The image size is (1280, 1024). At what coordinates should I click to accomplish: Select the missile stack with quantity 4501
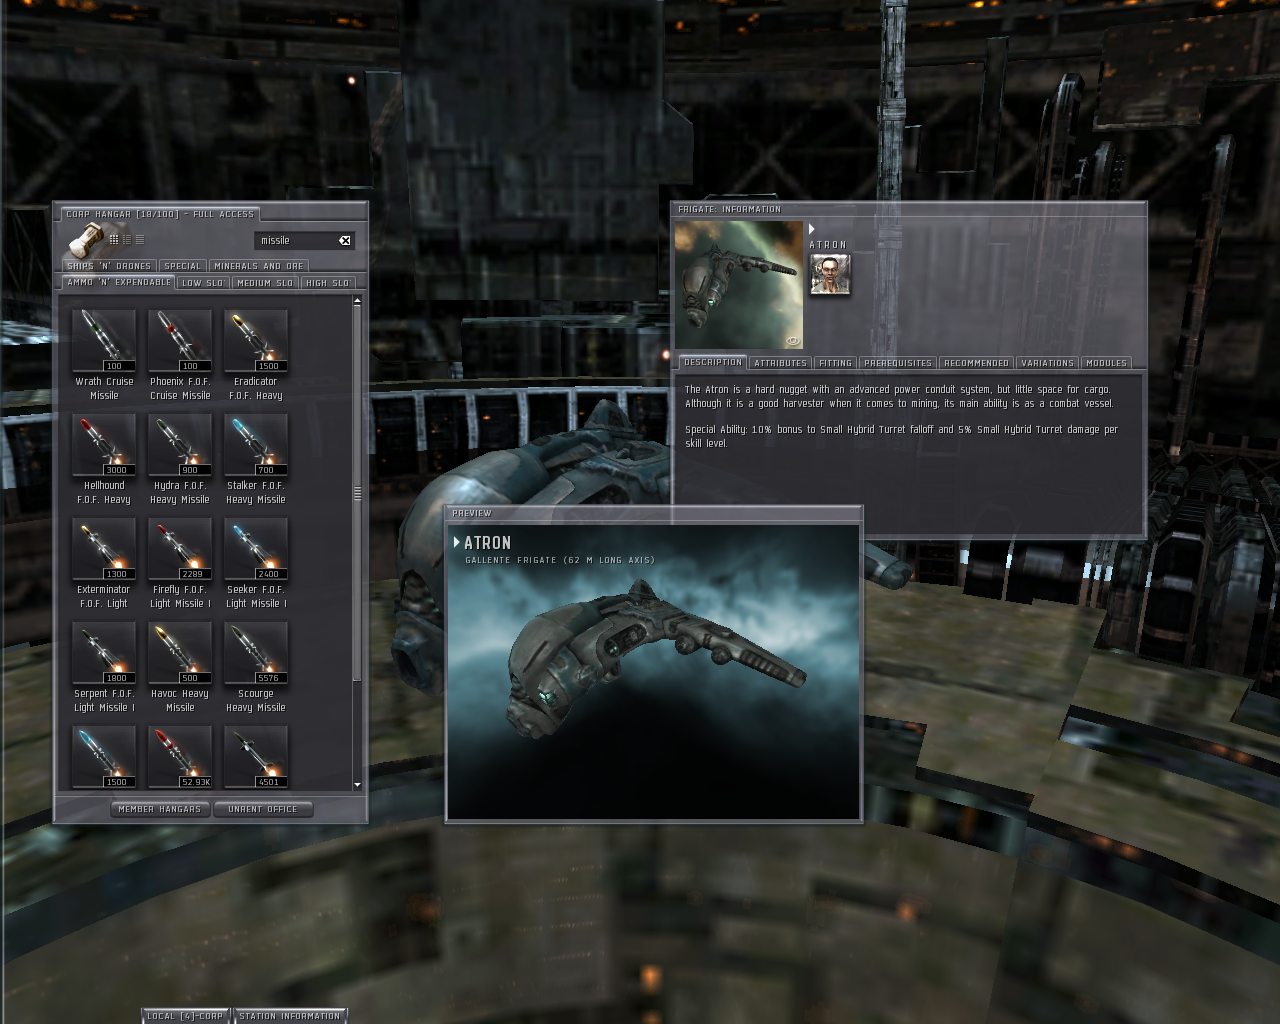(x=256, y=757)
